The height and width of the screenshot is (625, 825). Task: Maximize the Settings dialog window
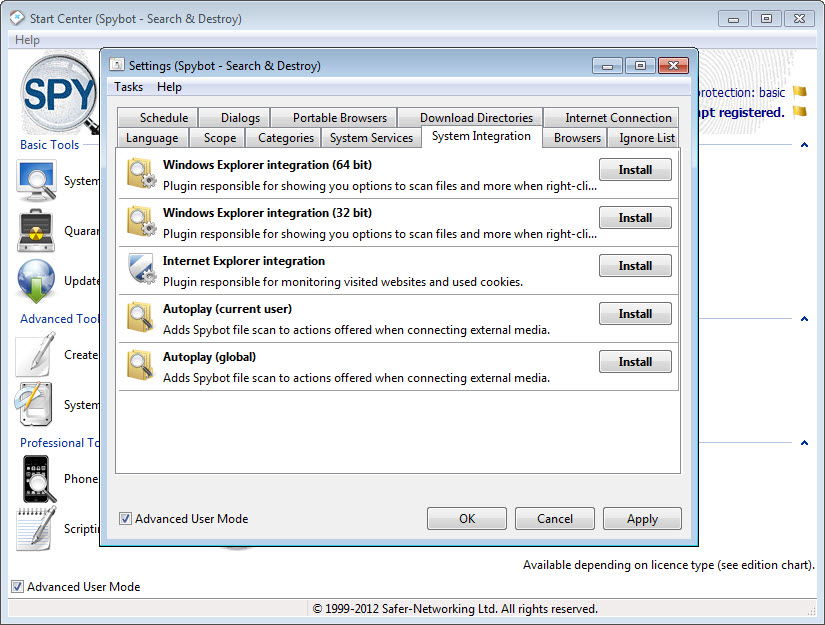coord(640,66)
